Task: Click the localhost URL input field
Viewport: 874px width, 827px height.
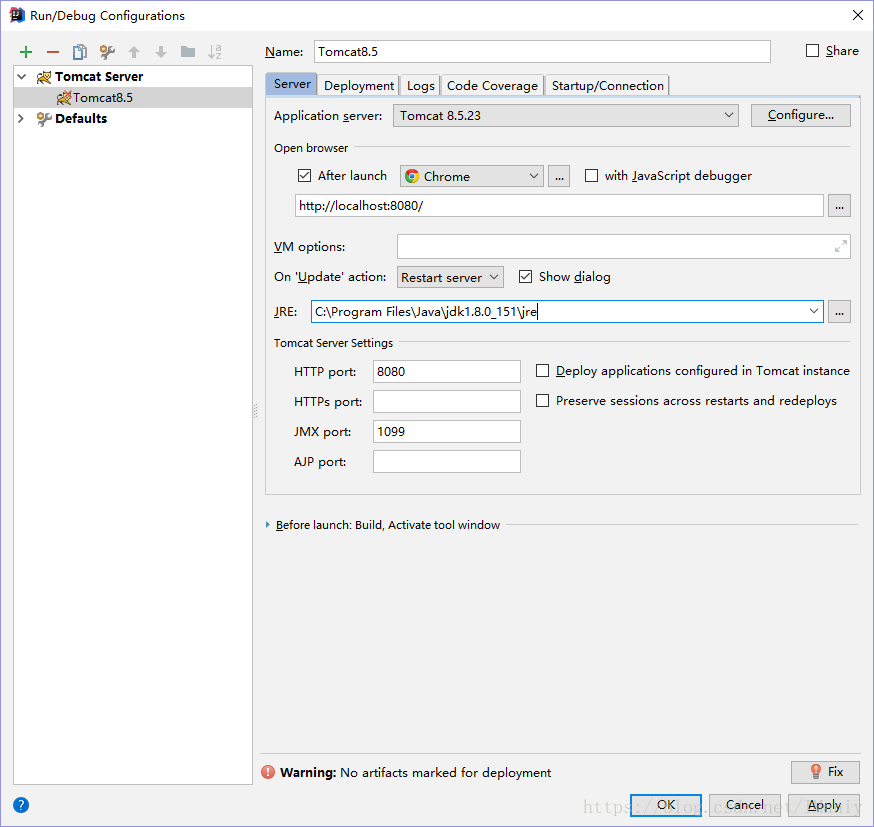Action: pos(559,206)
